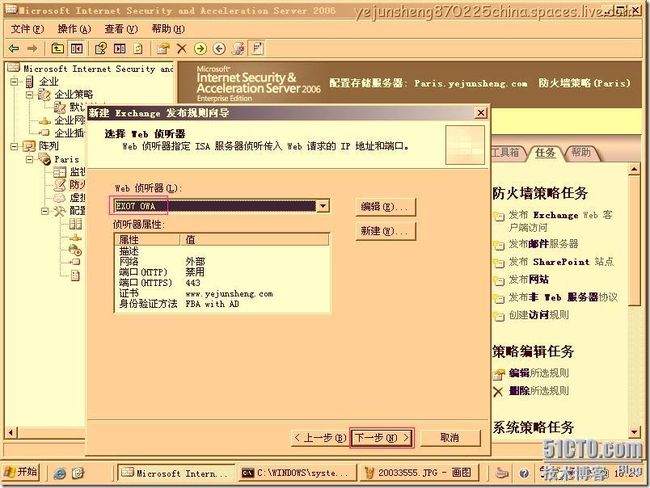This screenshot has height=488, width=650.
Task: Click the edit selected rule toolbar icon
Action: 162,49
